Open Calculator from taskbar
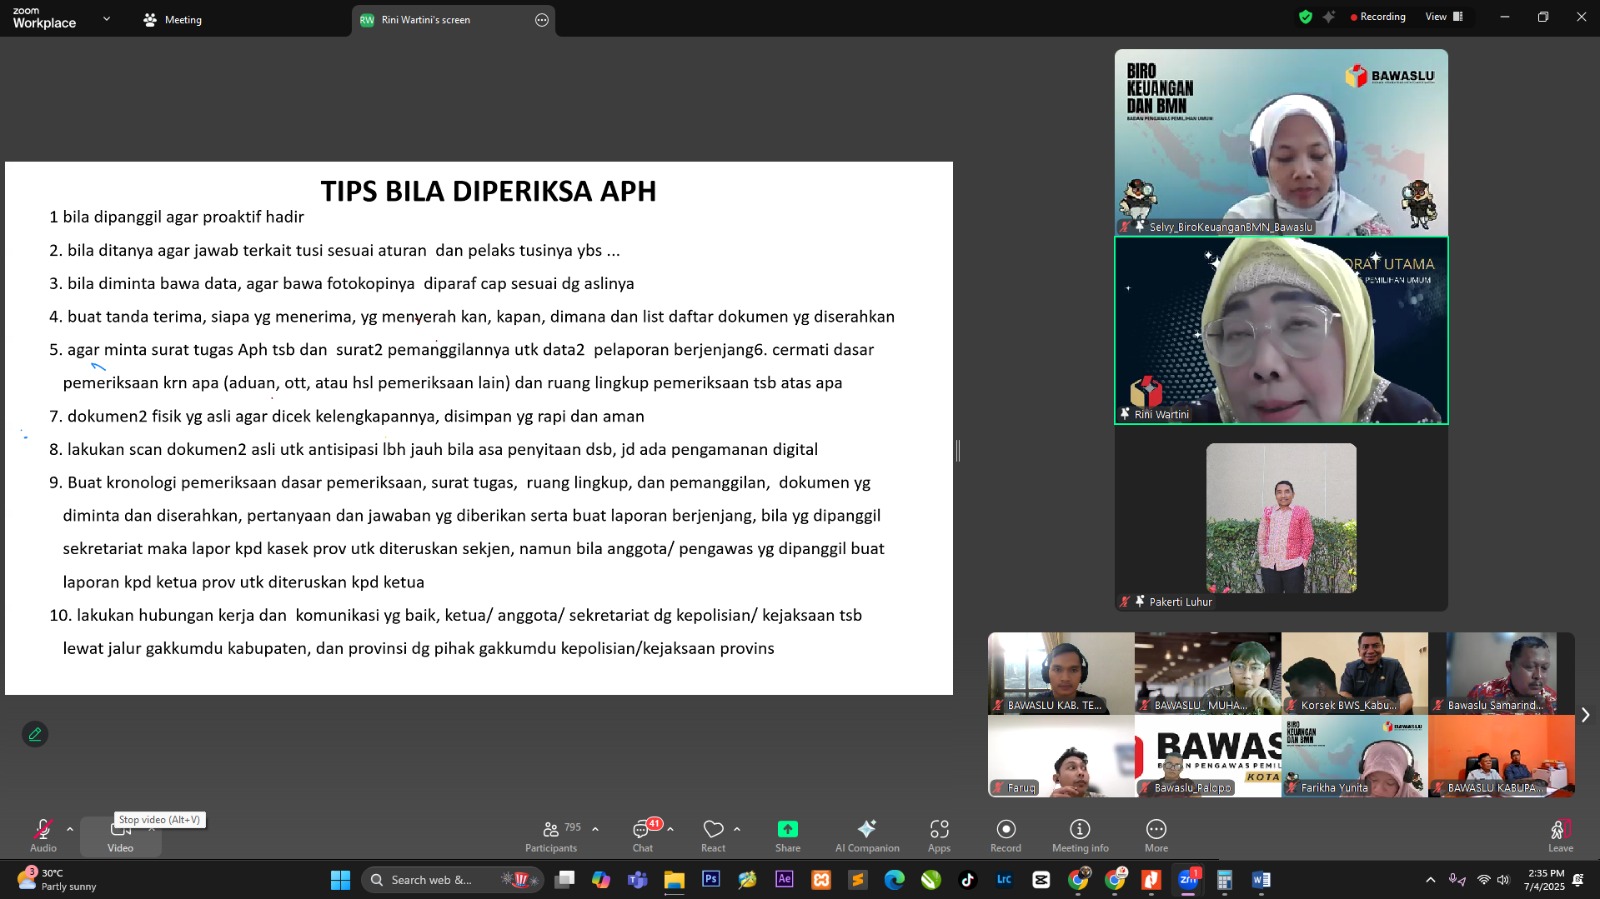Screen dimensions: 1600x899 click(x=1224, y=880)
